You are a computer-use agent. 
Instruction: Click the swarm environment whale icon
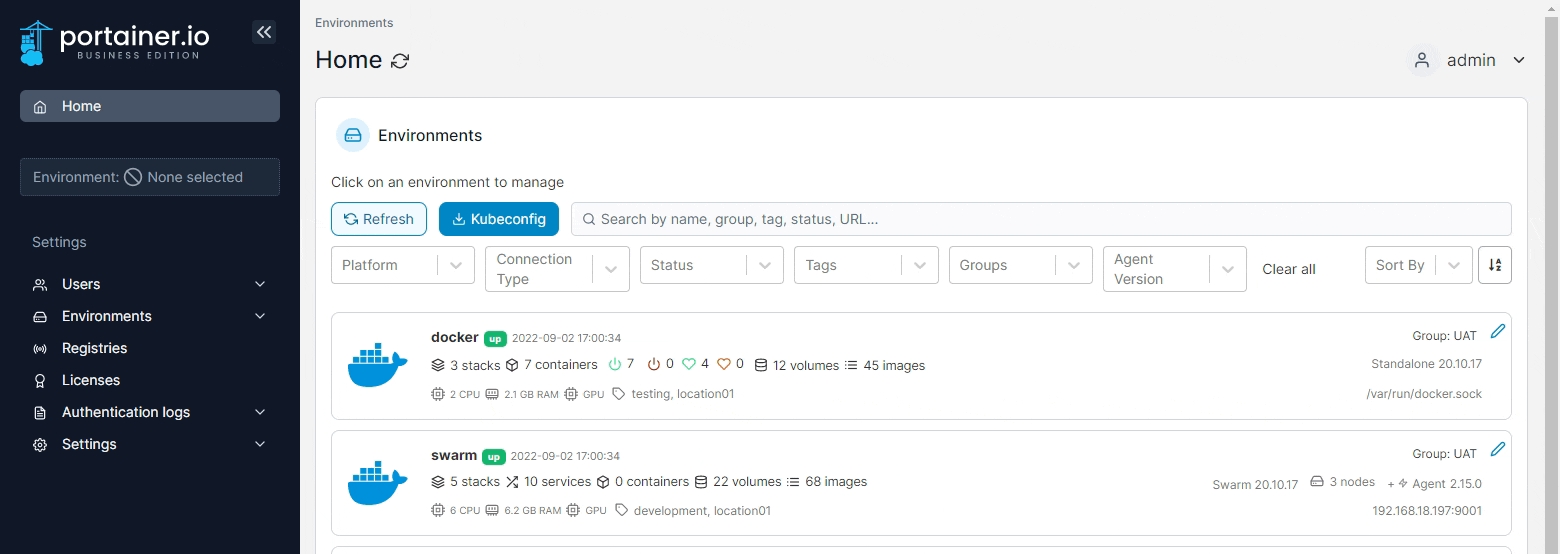377,484
